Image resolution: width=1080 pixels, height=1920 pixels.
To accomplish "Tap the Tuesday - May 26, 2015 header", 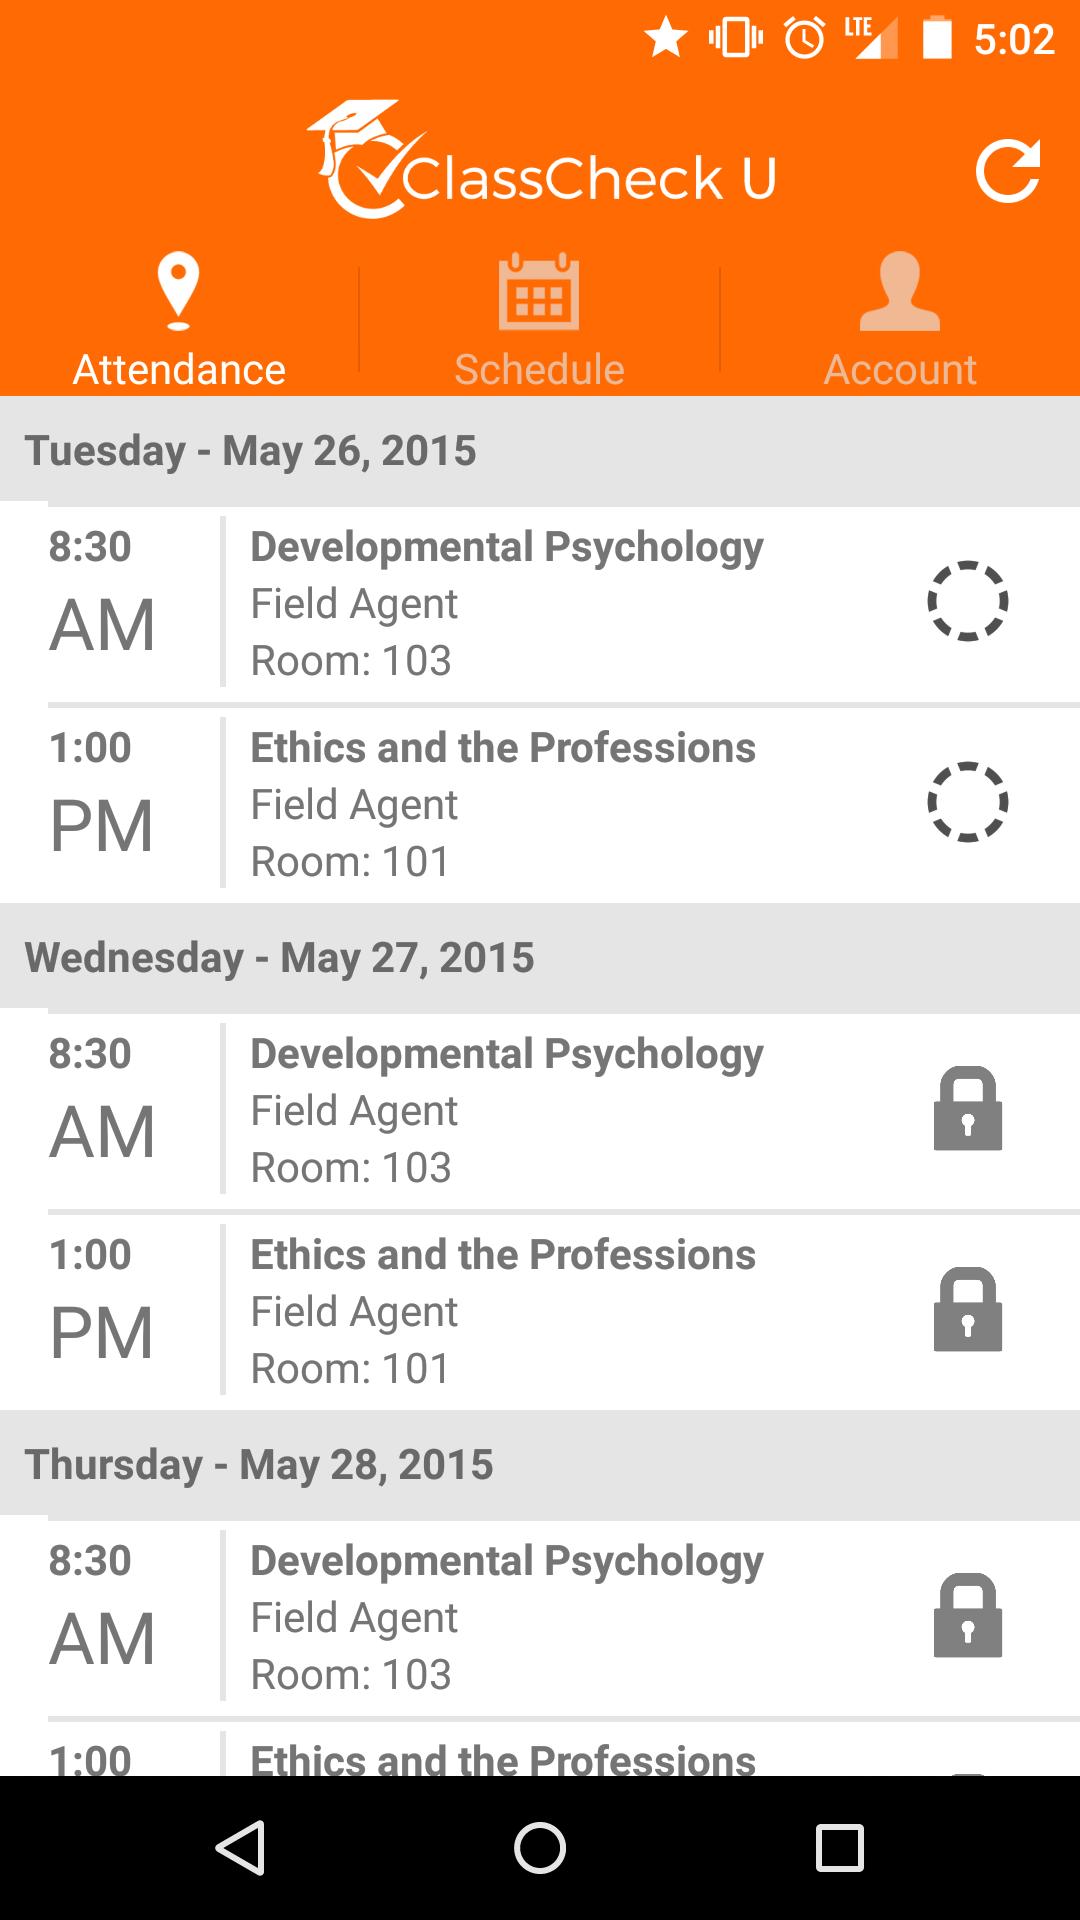I will click(x=250, y=451).
